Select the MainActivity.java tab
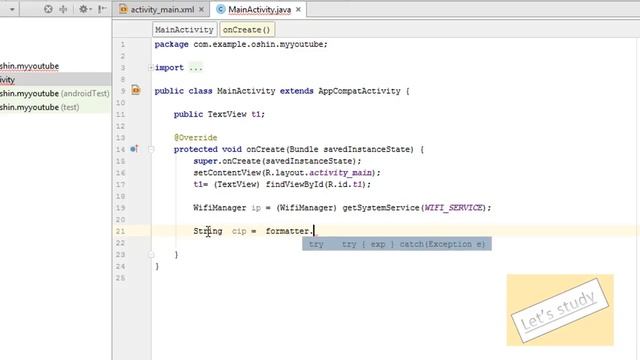 [259, 9]
